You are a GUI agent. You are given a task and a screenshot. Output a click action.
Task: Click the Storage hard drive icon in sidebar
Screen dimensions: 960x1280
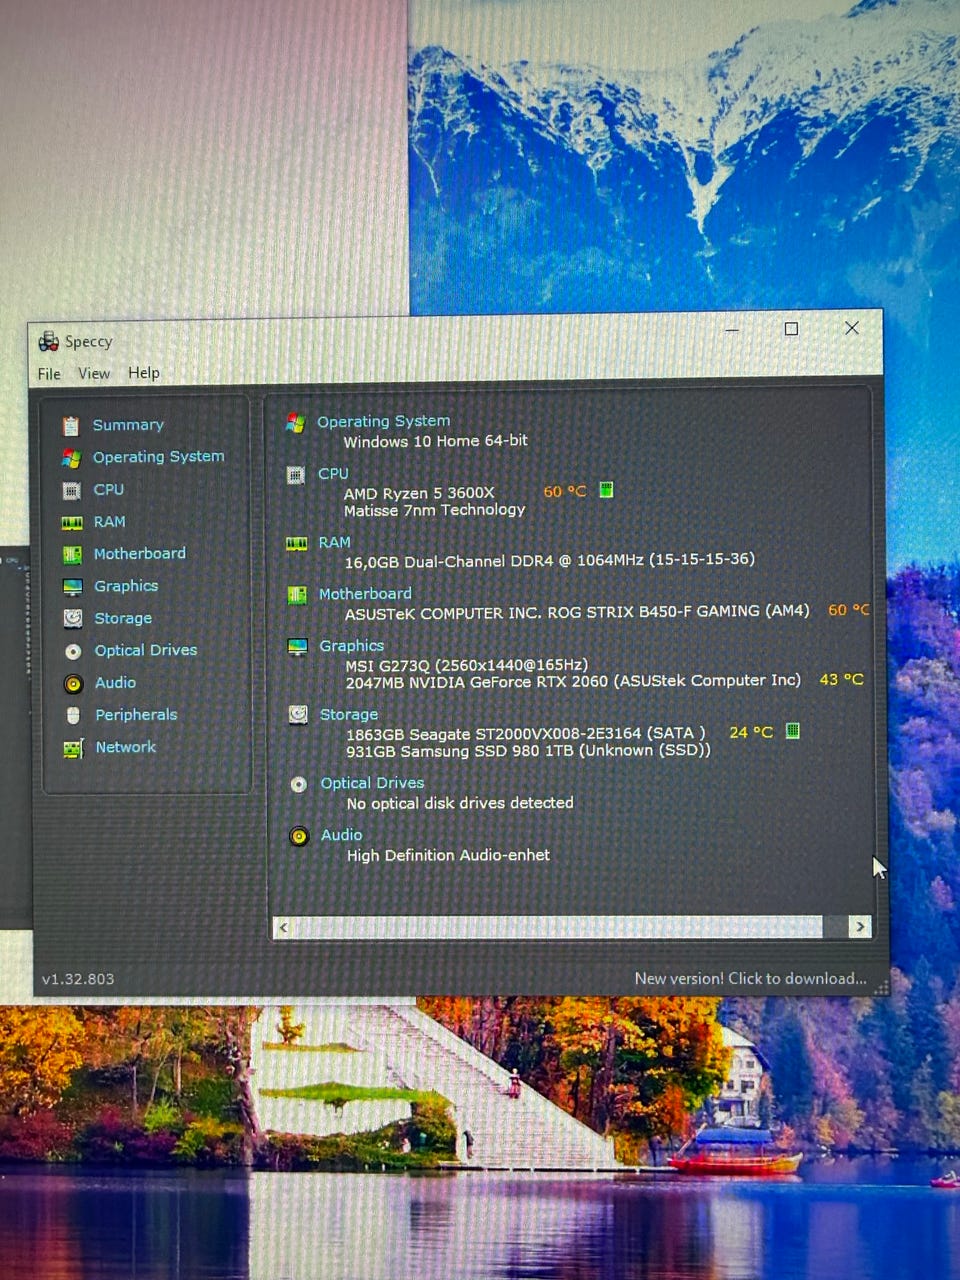pos(73,619)
